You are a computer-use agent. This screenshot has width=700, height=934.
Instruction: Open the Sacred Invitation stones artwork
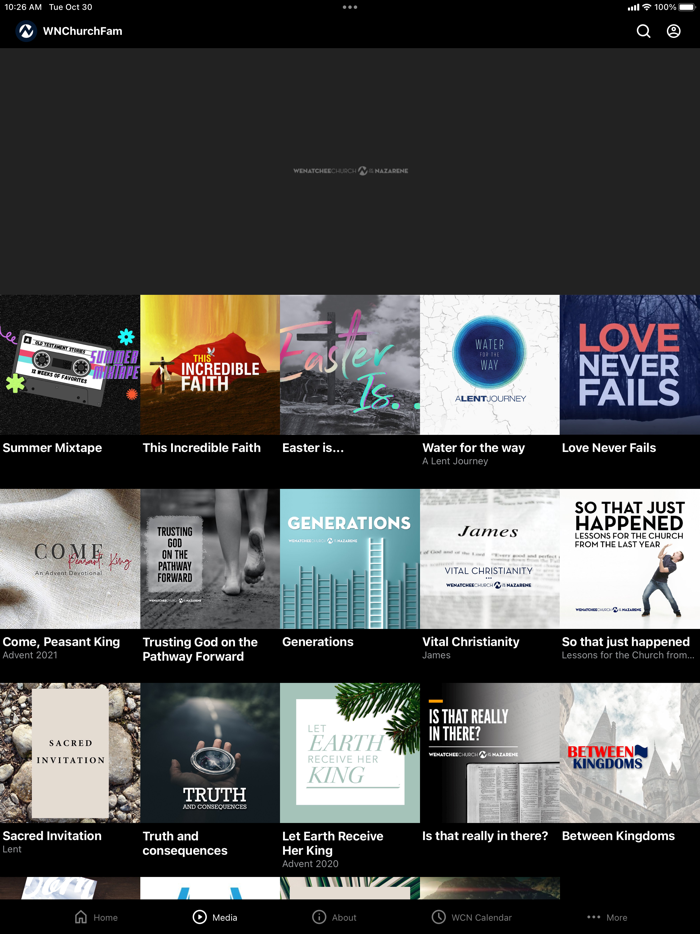70,753
